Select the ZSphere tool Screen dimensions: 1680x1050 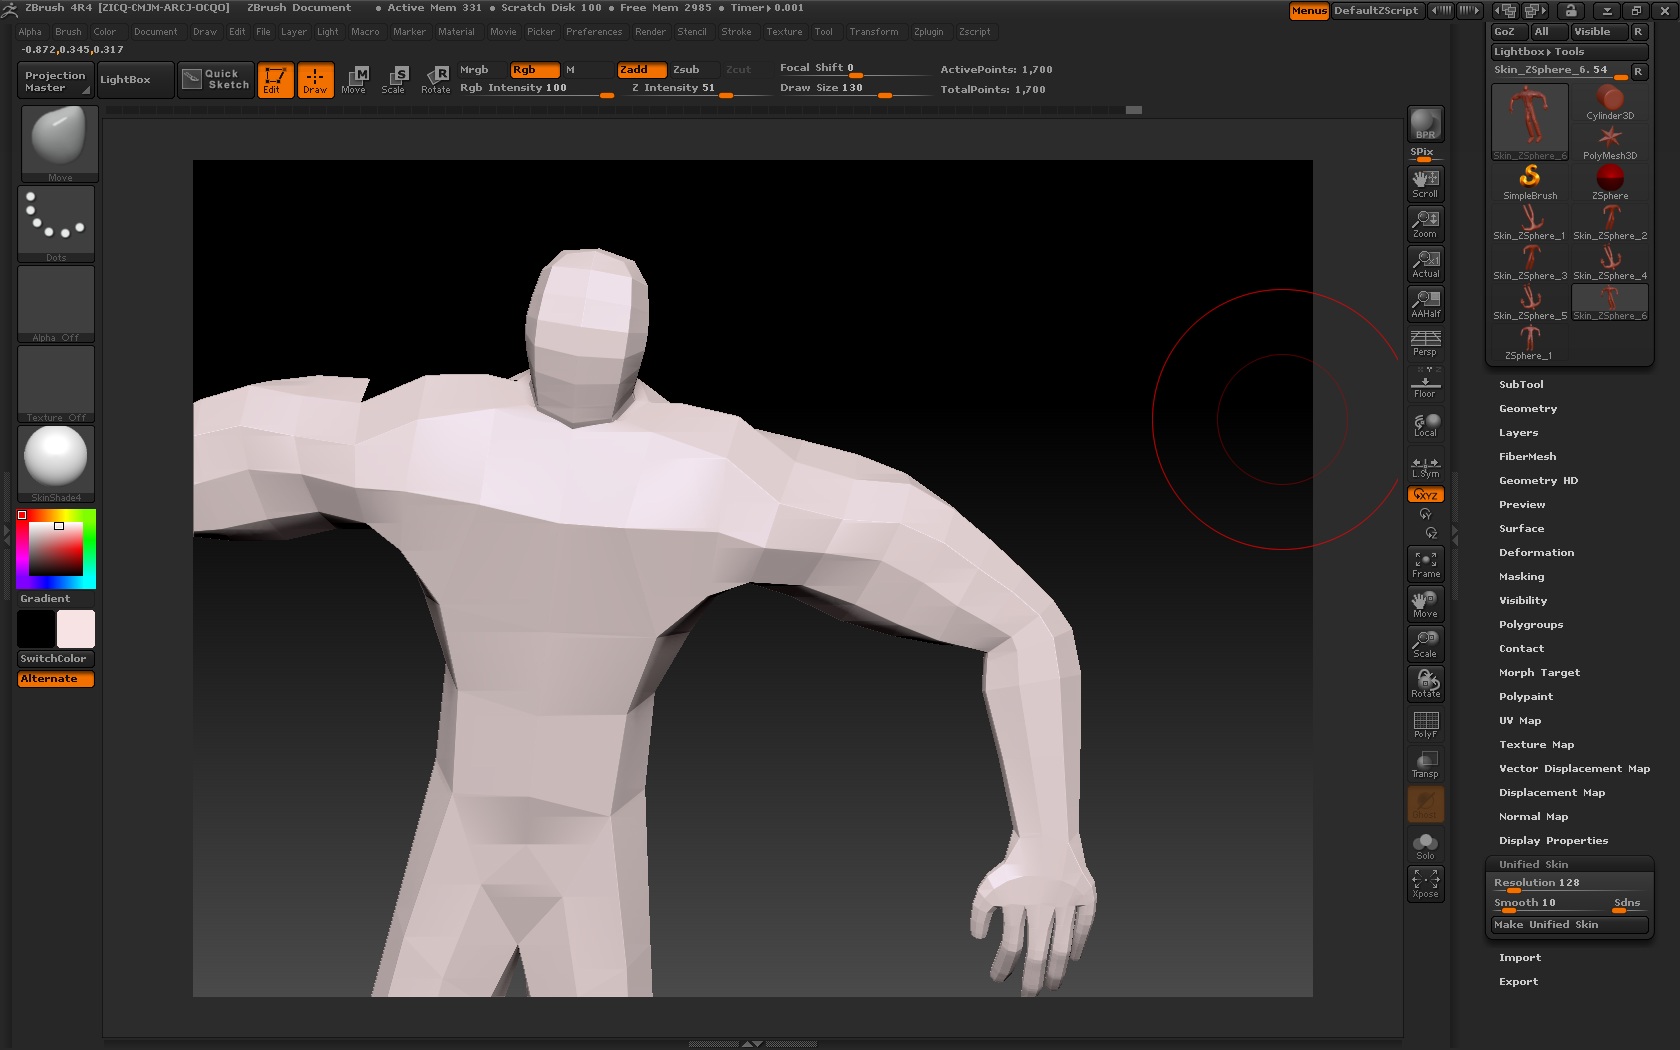pos(1610,182)
